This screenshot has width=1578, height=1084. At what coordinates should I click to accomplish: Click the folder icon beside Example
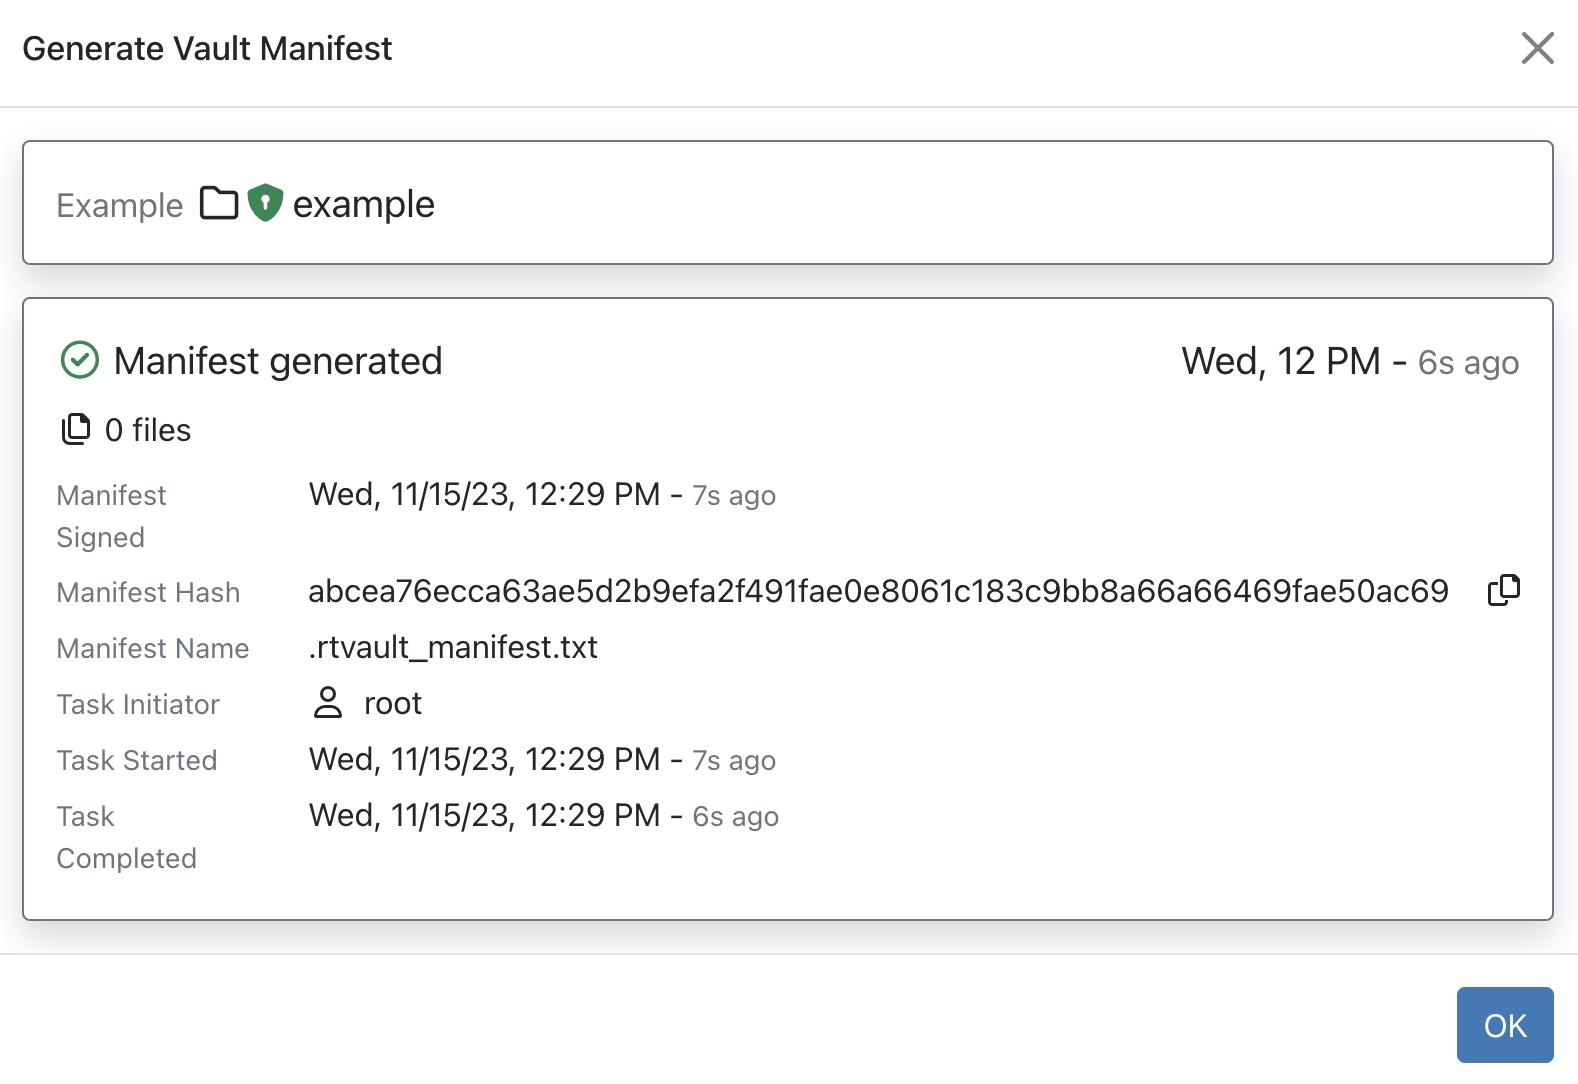pyautogui.click(x=219, y=203)
